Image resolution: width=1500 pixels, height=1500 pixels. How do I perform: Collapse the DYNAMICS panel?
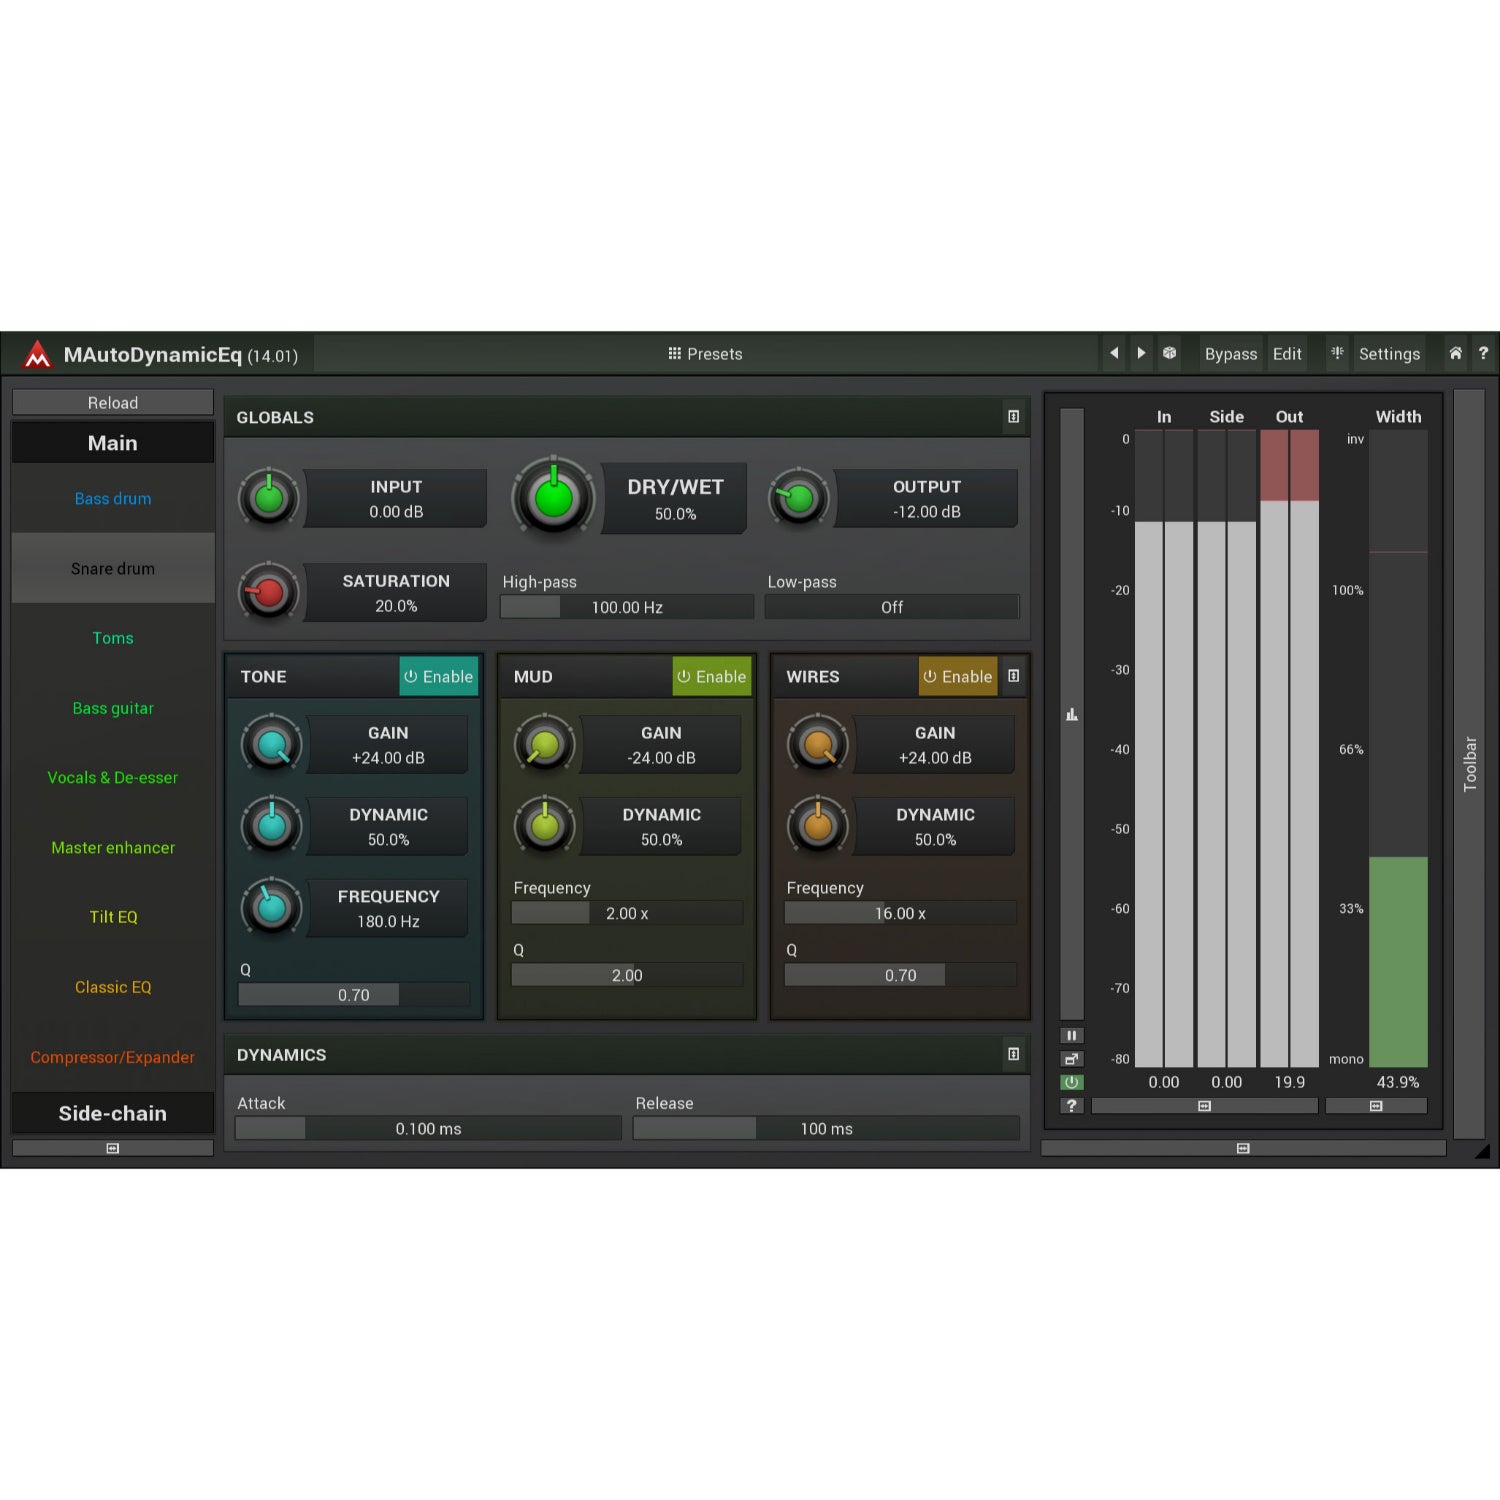coord(1013,1054)
